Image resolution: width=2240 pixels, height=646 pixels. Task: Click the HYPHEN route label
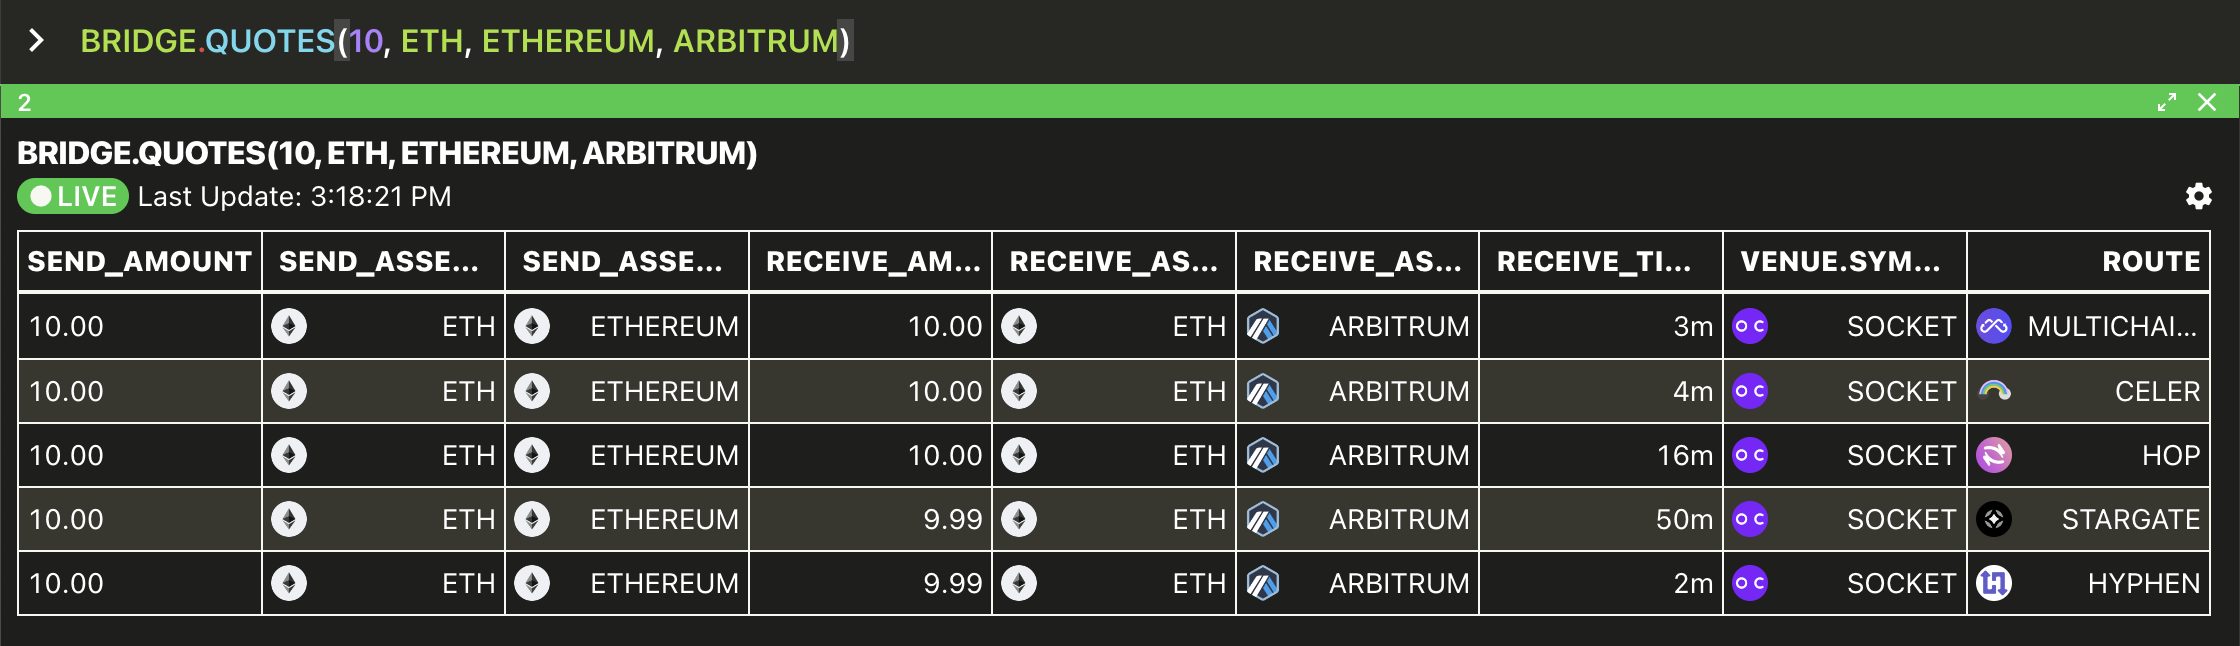(2143, 583)
